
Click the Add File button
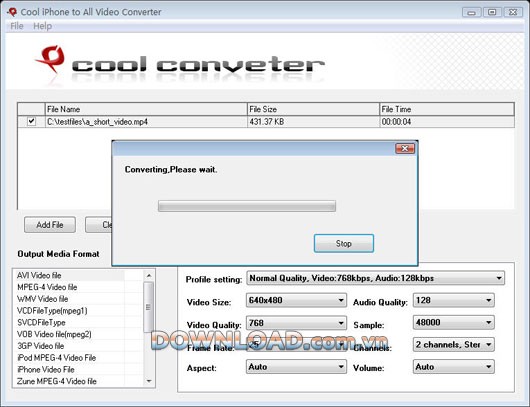50,225
